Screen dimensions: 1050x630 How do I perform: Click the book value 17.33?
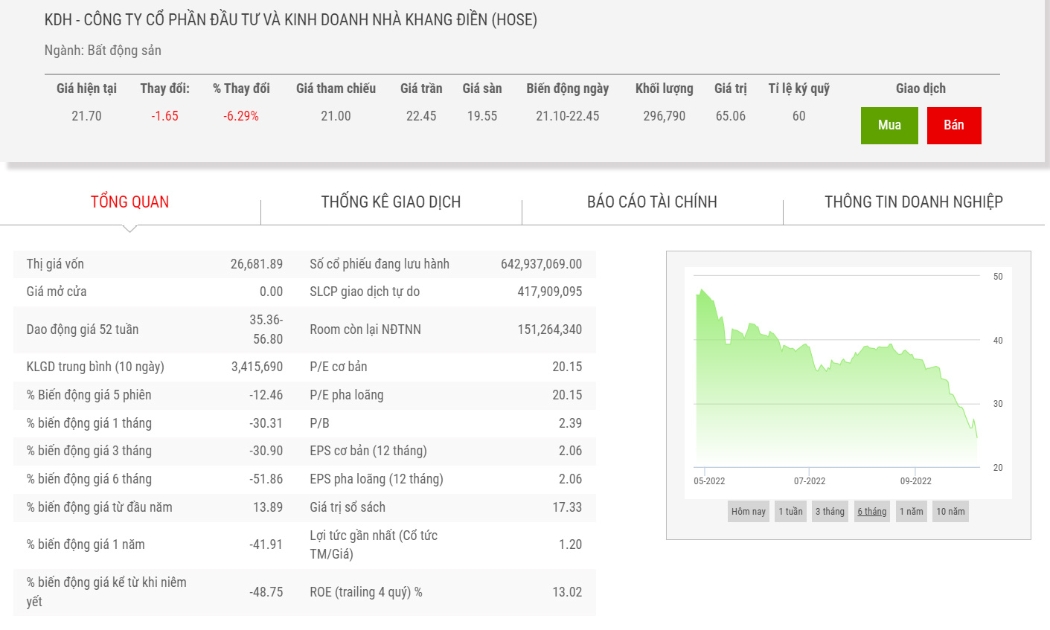[x=567, y=507]
